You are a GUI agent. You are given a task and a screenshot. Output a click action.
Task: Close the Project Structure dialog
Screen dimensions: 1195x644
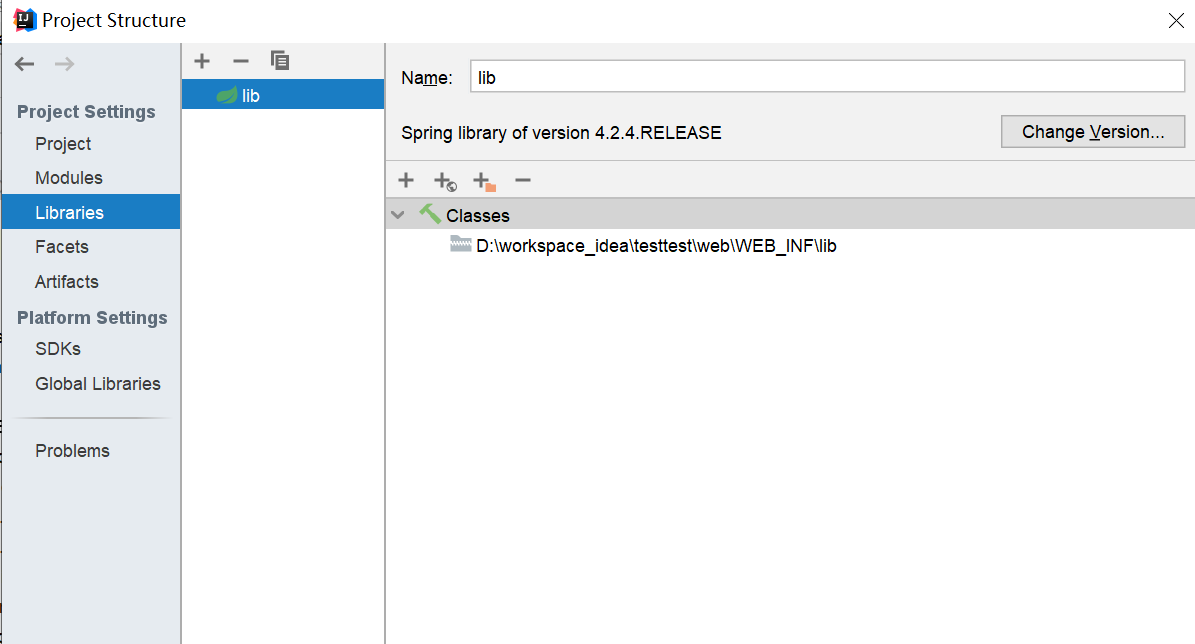coord(1176,21)
